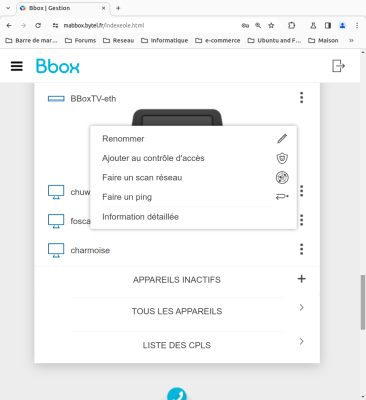Click the Bbox logo
366x400 pixels.
point(58,66)
